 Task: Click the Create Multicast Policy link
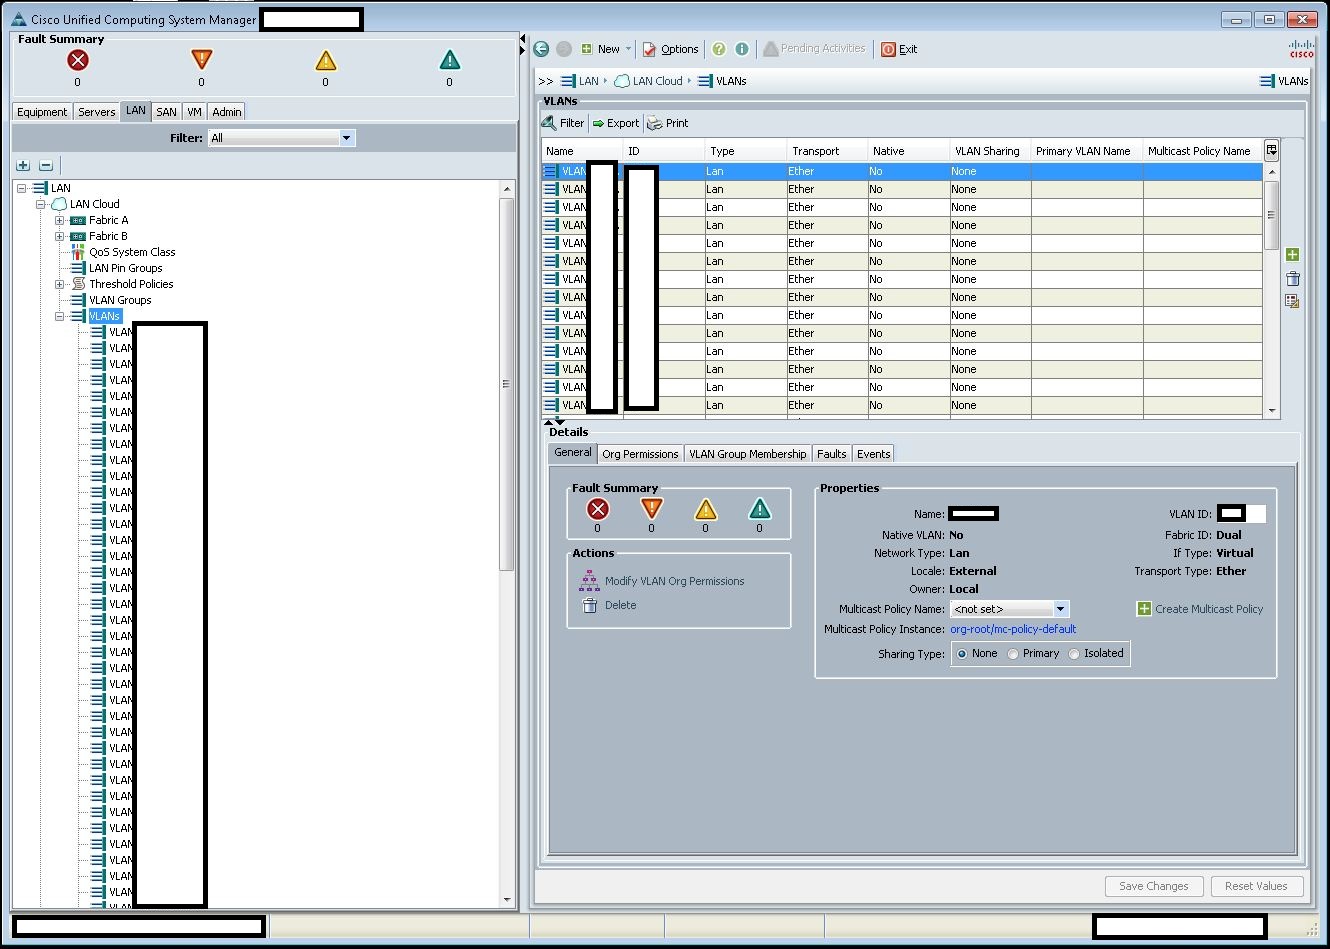click(x=1208, y=609)
